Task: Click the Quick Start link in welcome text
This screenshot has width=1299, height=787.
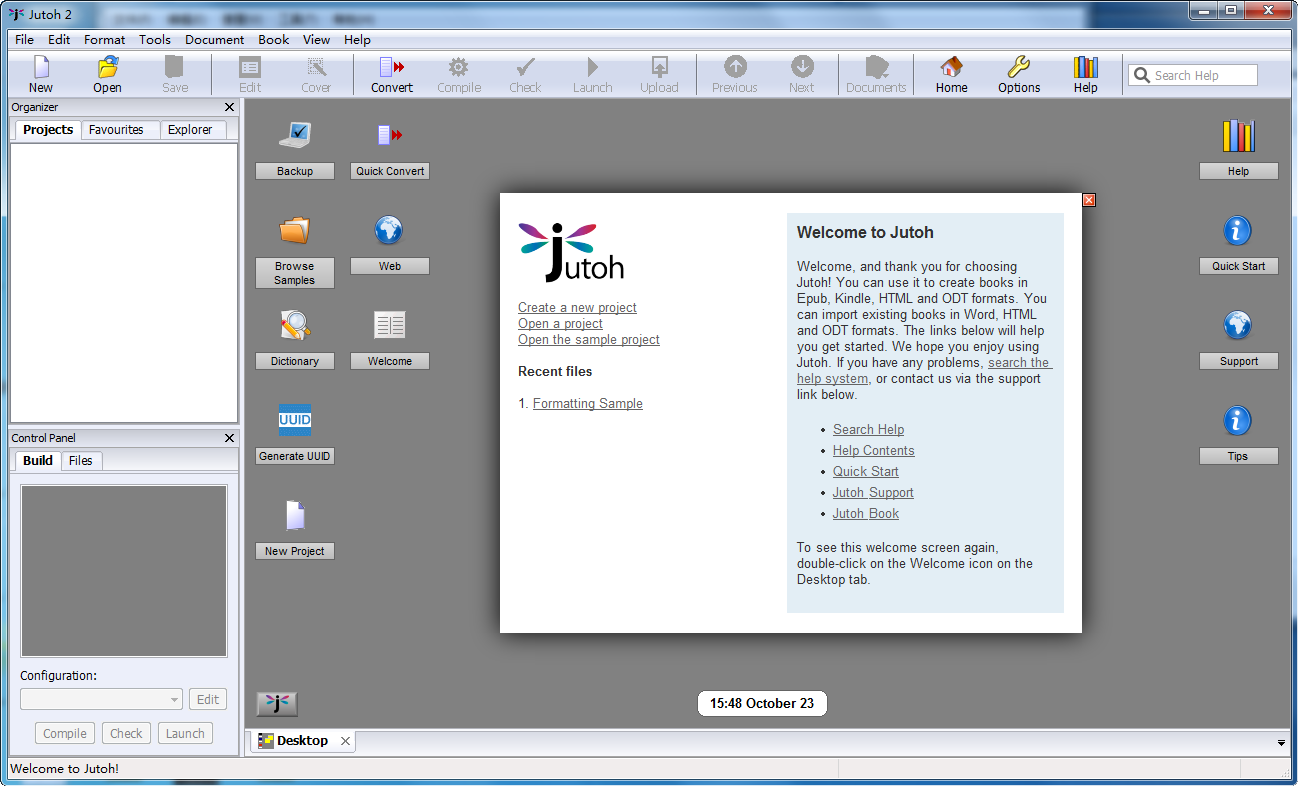Action: click(866, 472)
